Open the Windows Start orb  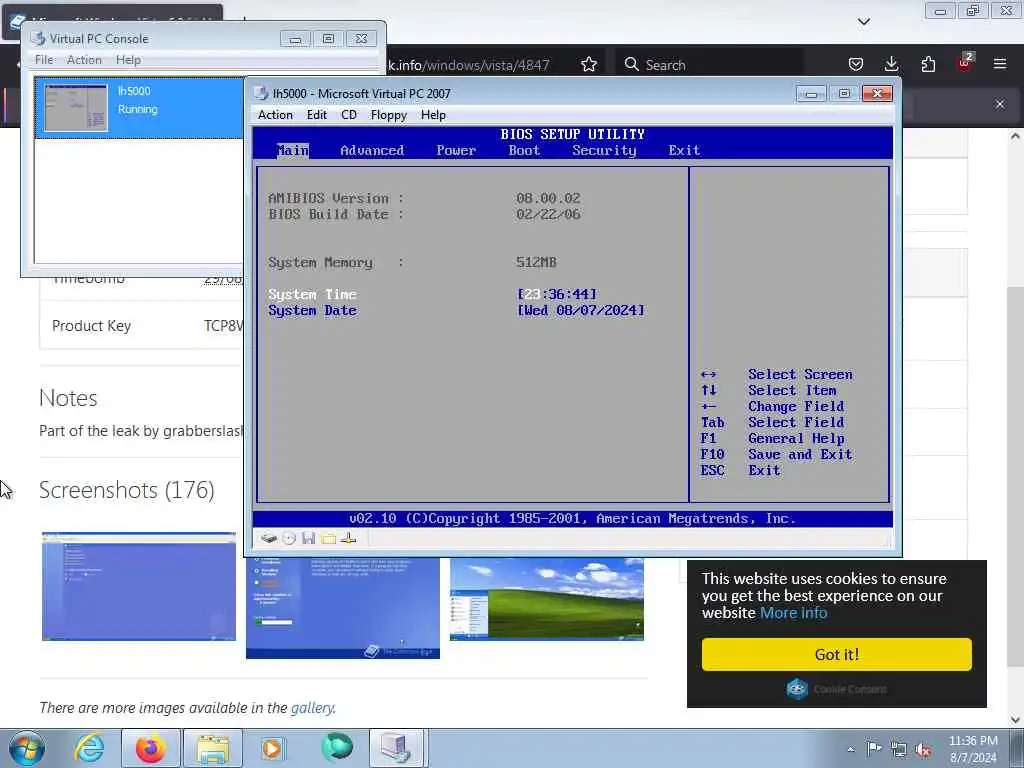(x=27, y=748)
